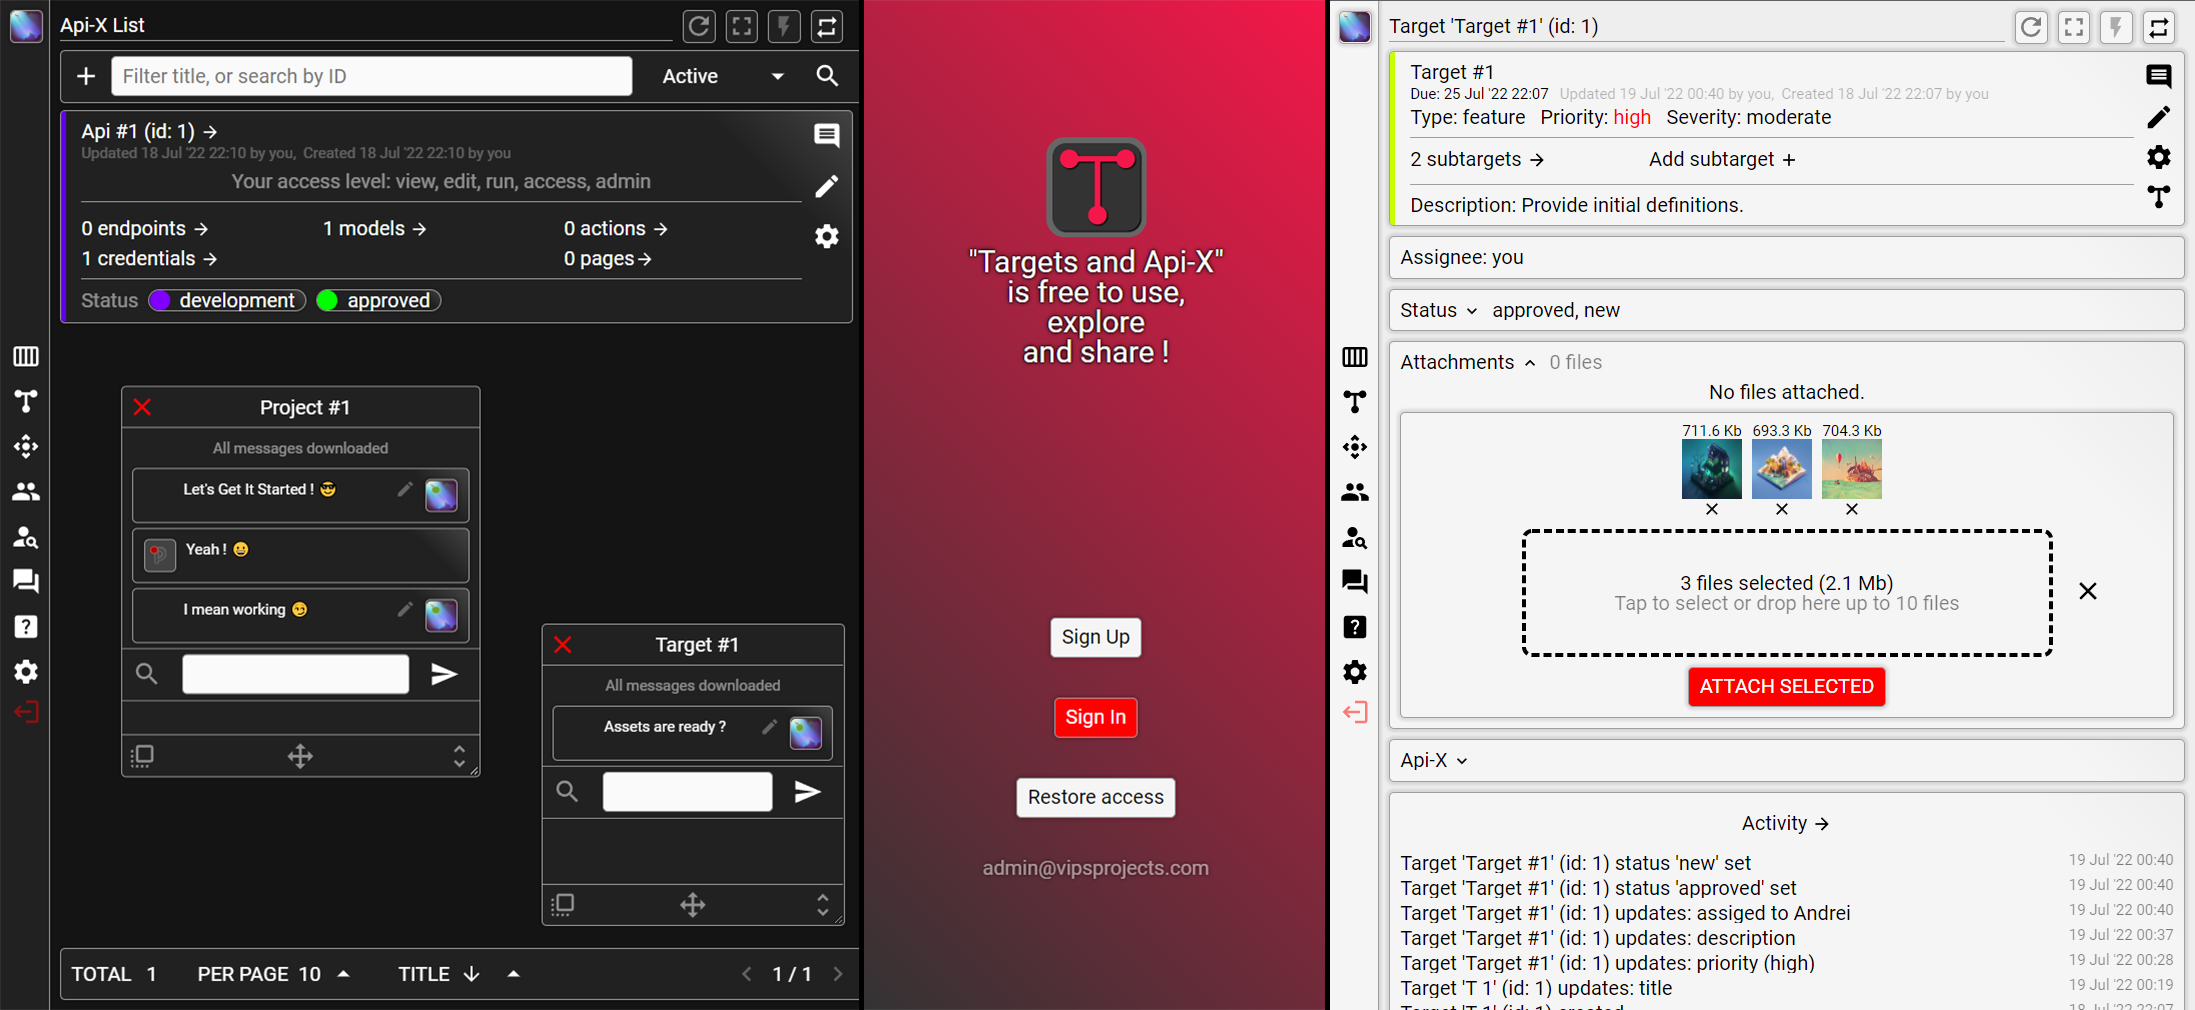Close the Project #1 chat window
The image size is (2195, 1010).
pos(142,407)
